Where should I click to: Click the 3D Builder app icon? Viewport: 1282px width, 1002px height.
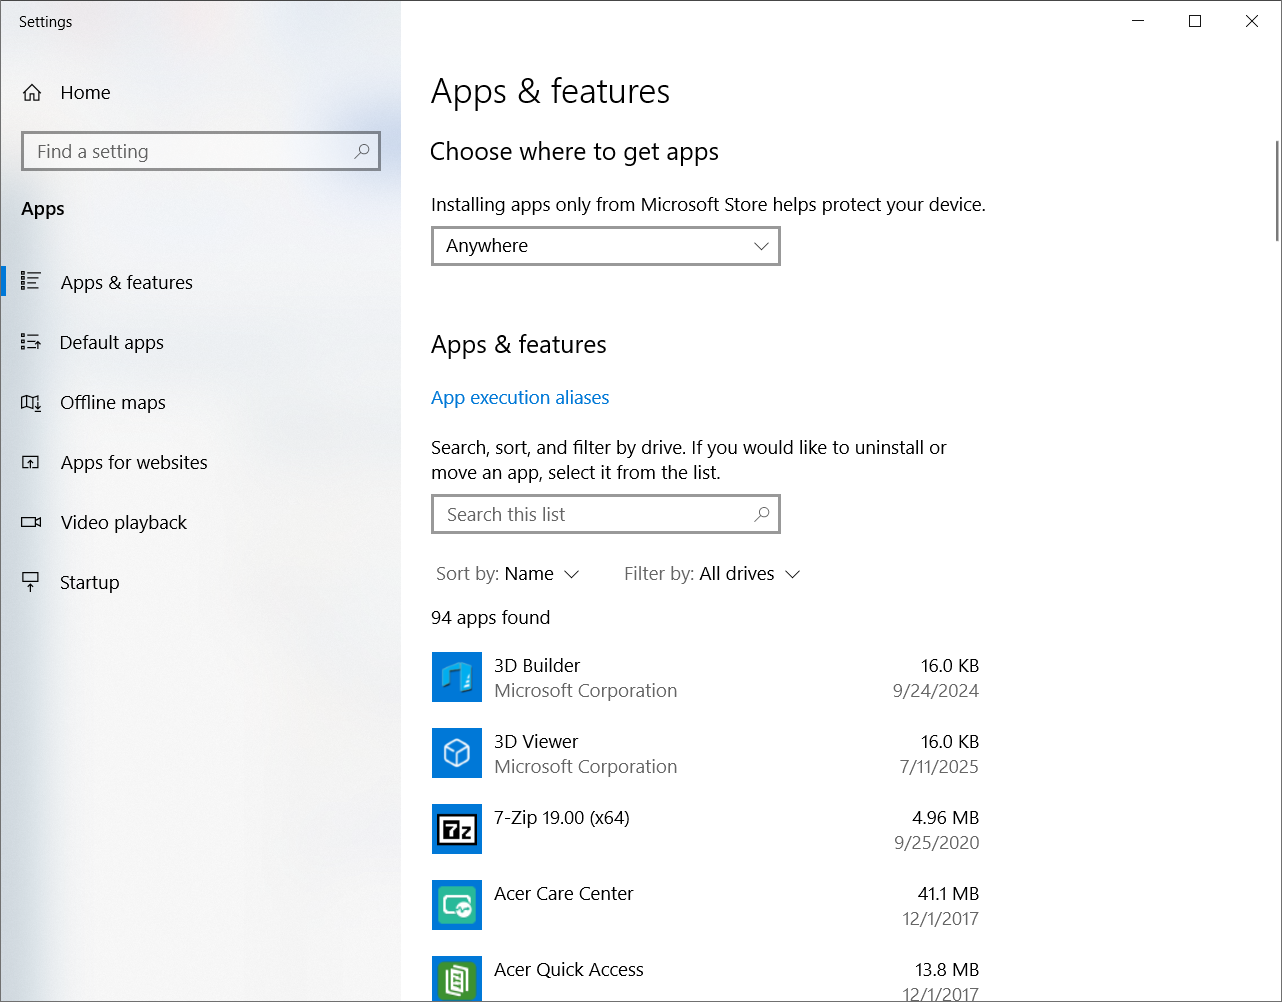click(457, 677)
